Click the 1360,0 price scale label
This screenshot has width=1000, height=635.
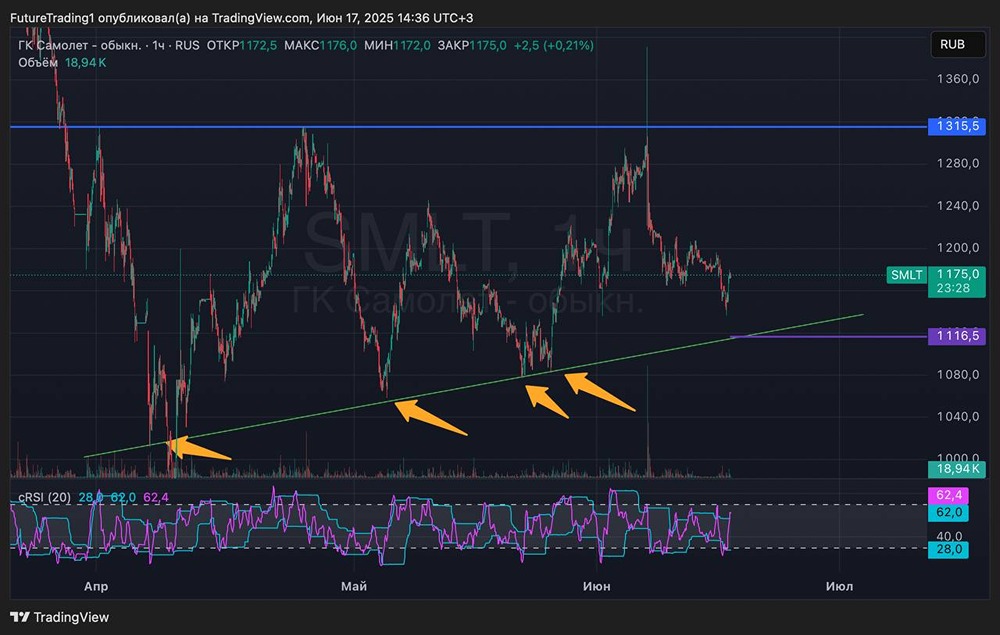[x=958, y=79]
